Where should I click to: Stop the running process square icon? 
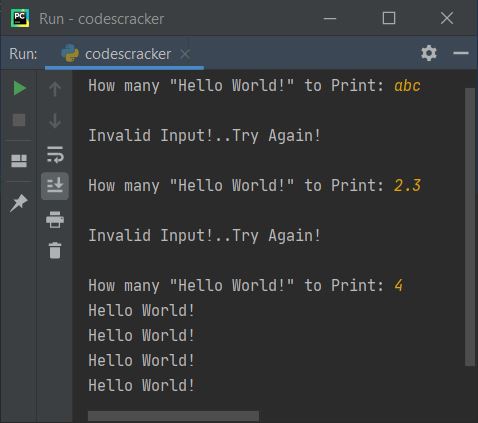19,120
